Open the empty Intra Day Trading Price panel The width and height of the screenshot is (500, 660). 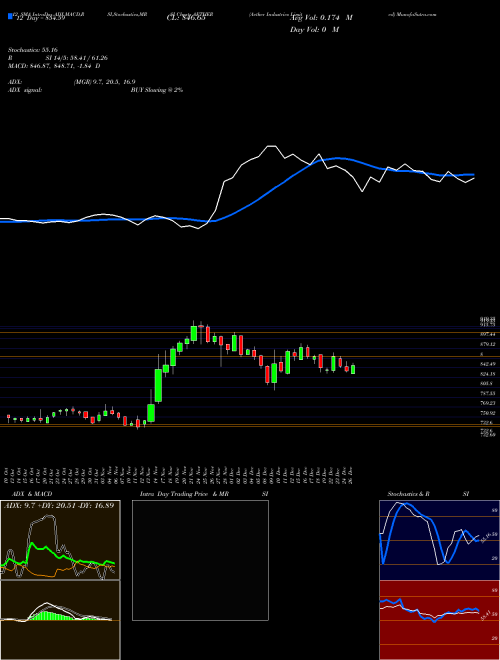click(x=200, y=560)
